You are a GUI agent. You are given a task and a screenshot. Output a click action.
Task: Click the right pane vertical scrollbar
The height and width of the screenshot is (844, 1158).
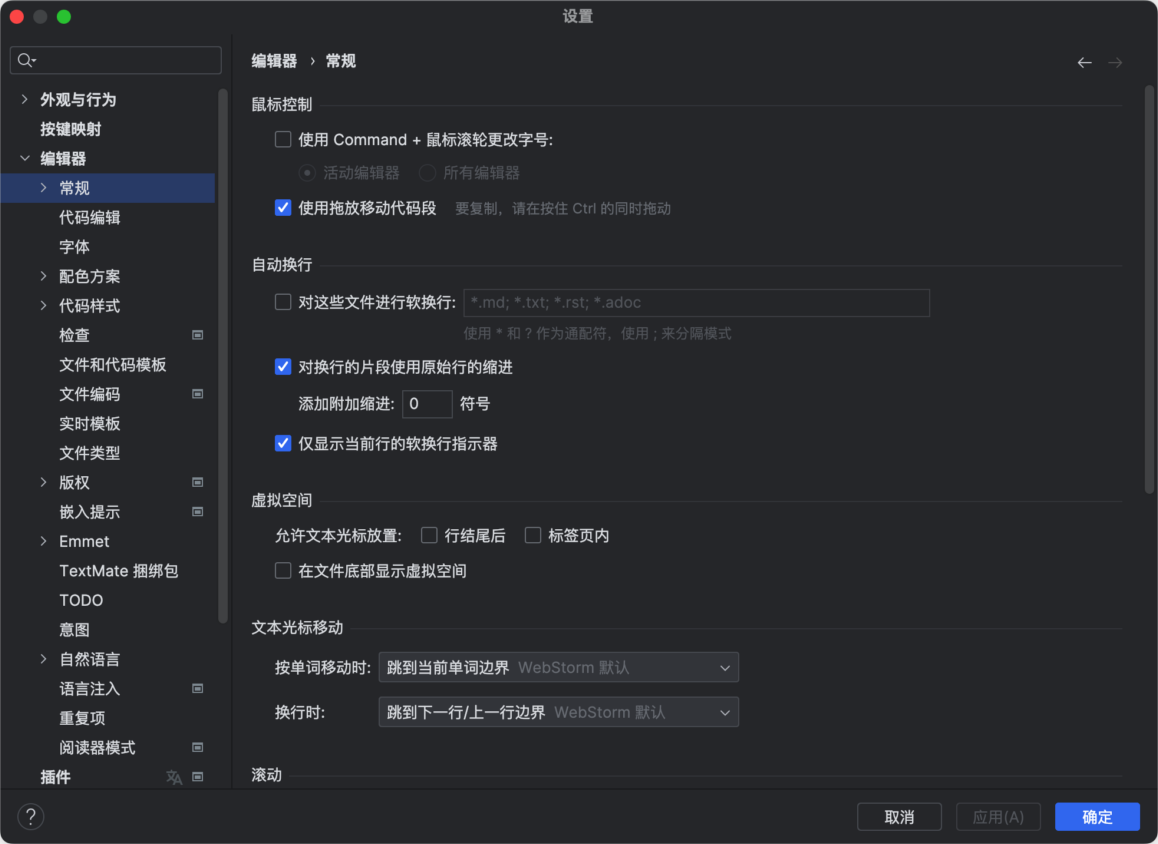coord(1149,289)
